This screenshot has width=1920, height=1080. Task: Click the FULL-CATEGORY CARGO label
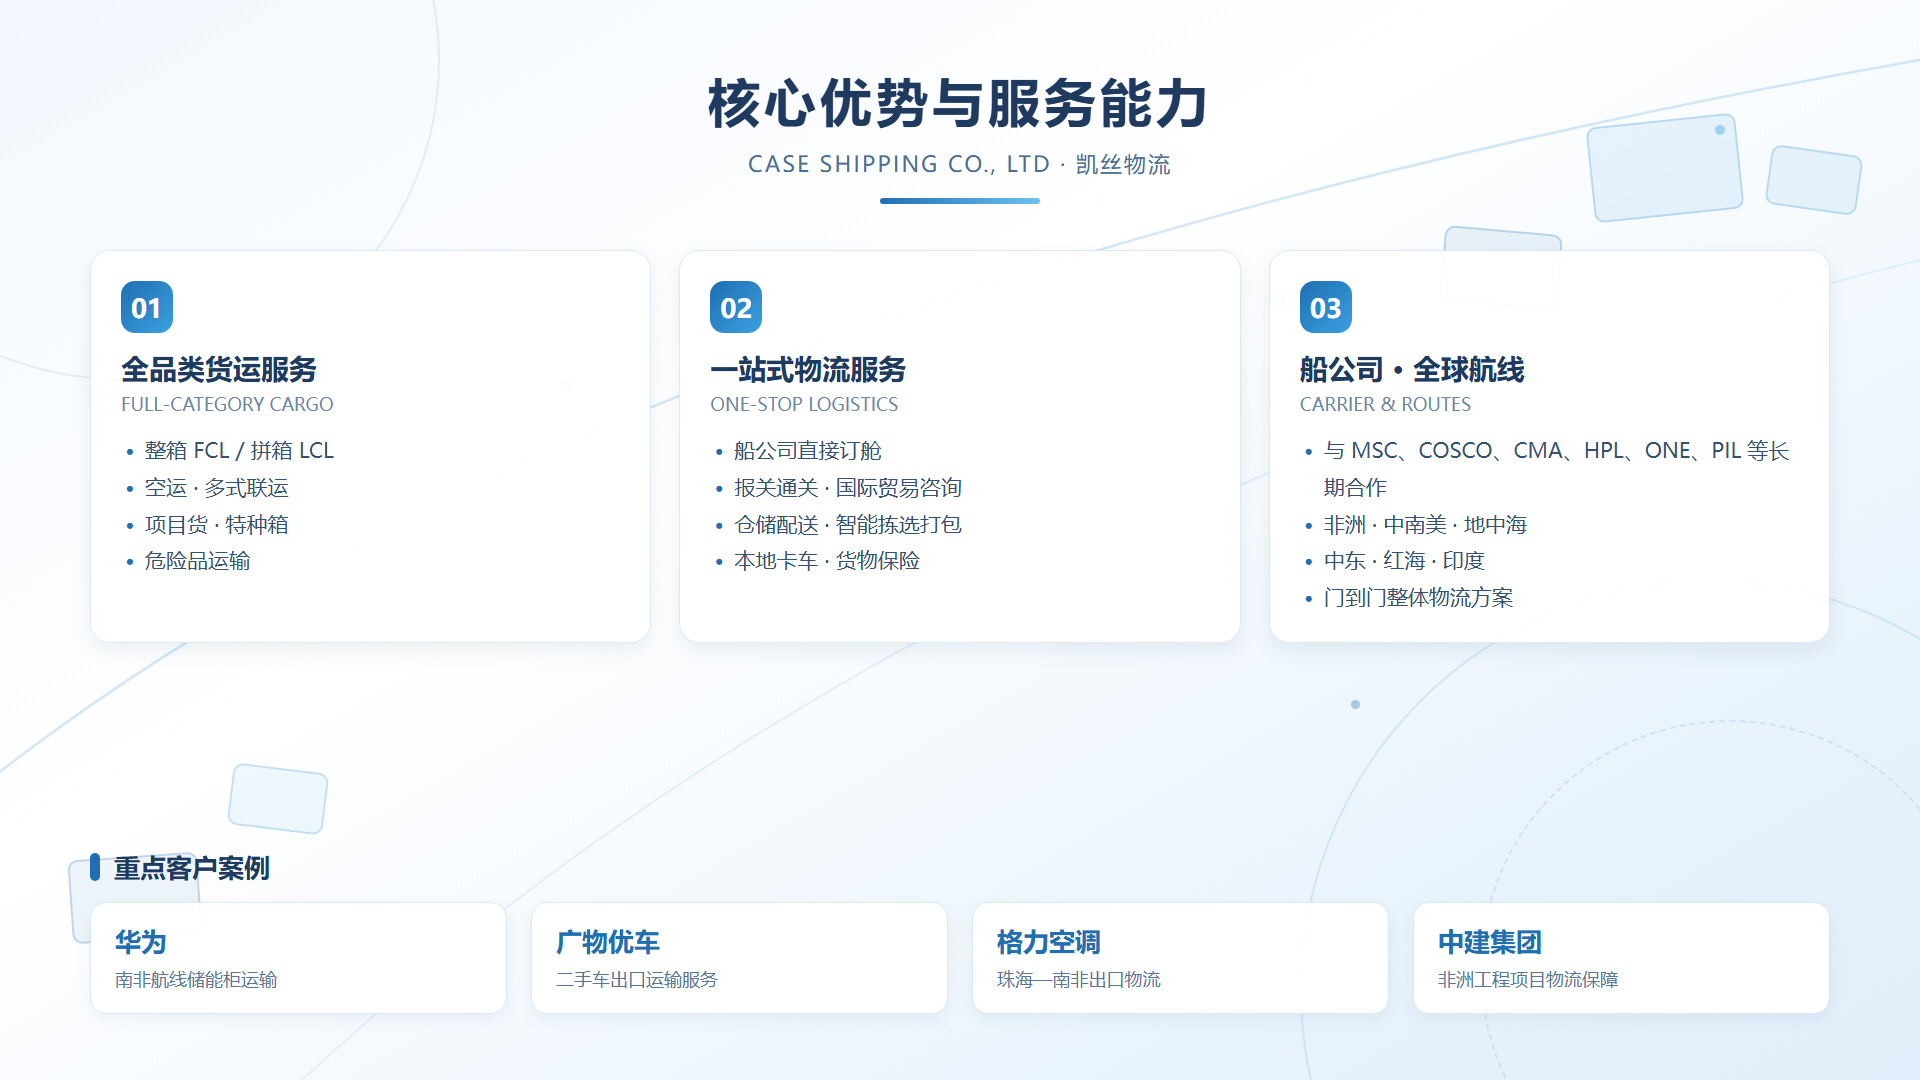pos(227,404)
